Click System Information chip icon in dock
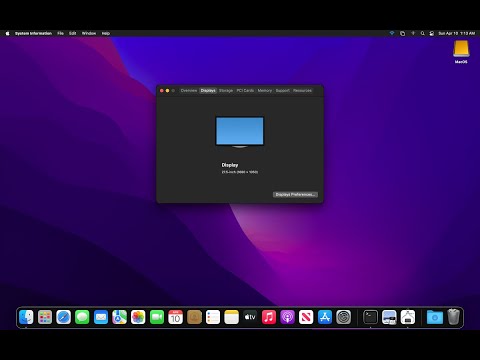Viewport: 480px width, 360px height. 408,317
